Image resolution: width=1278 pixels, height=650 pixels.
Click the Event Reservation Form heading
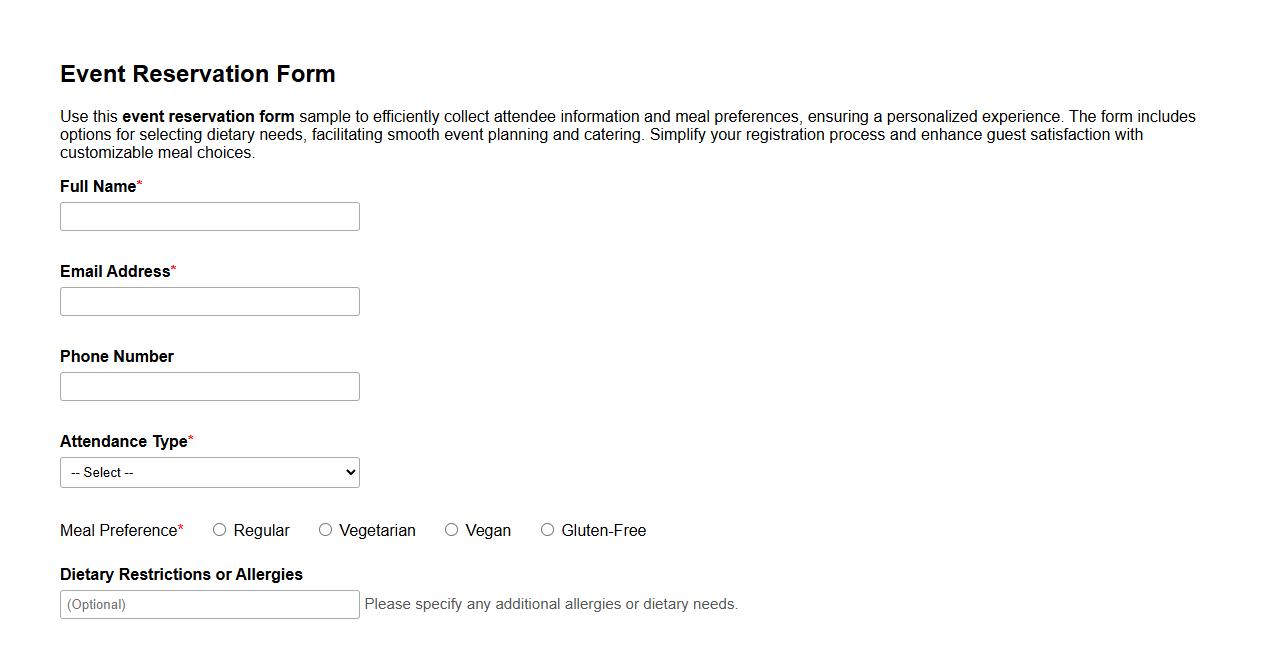pyautogui.click(x=197, y=74)
